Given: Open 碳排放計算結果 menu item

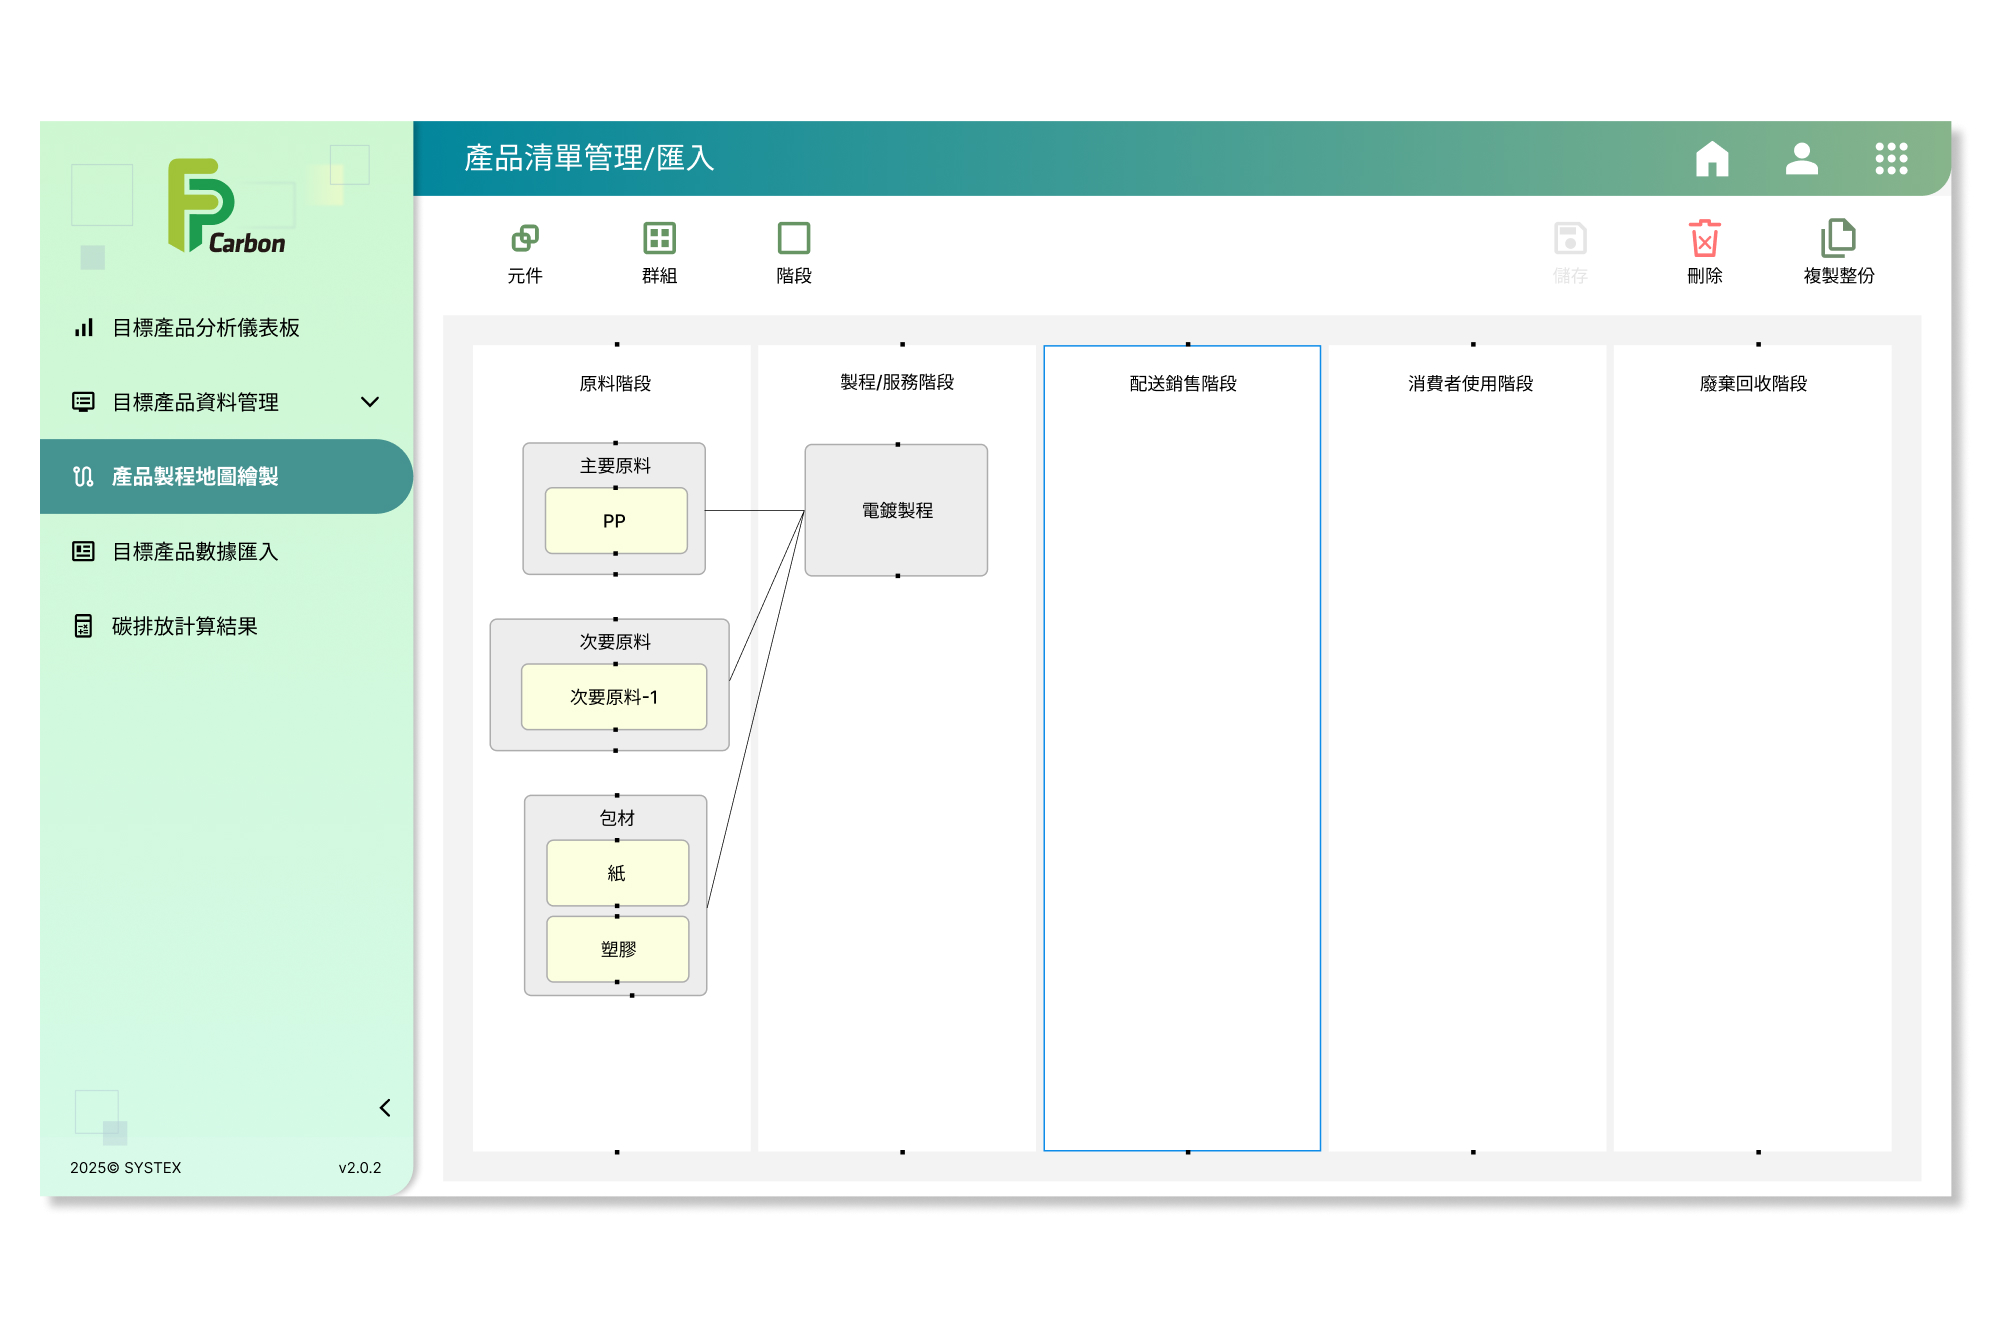Looking at the screenshot, I should pyautogui.click(x=226, y=626).
